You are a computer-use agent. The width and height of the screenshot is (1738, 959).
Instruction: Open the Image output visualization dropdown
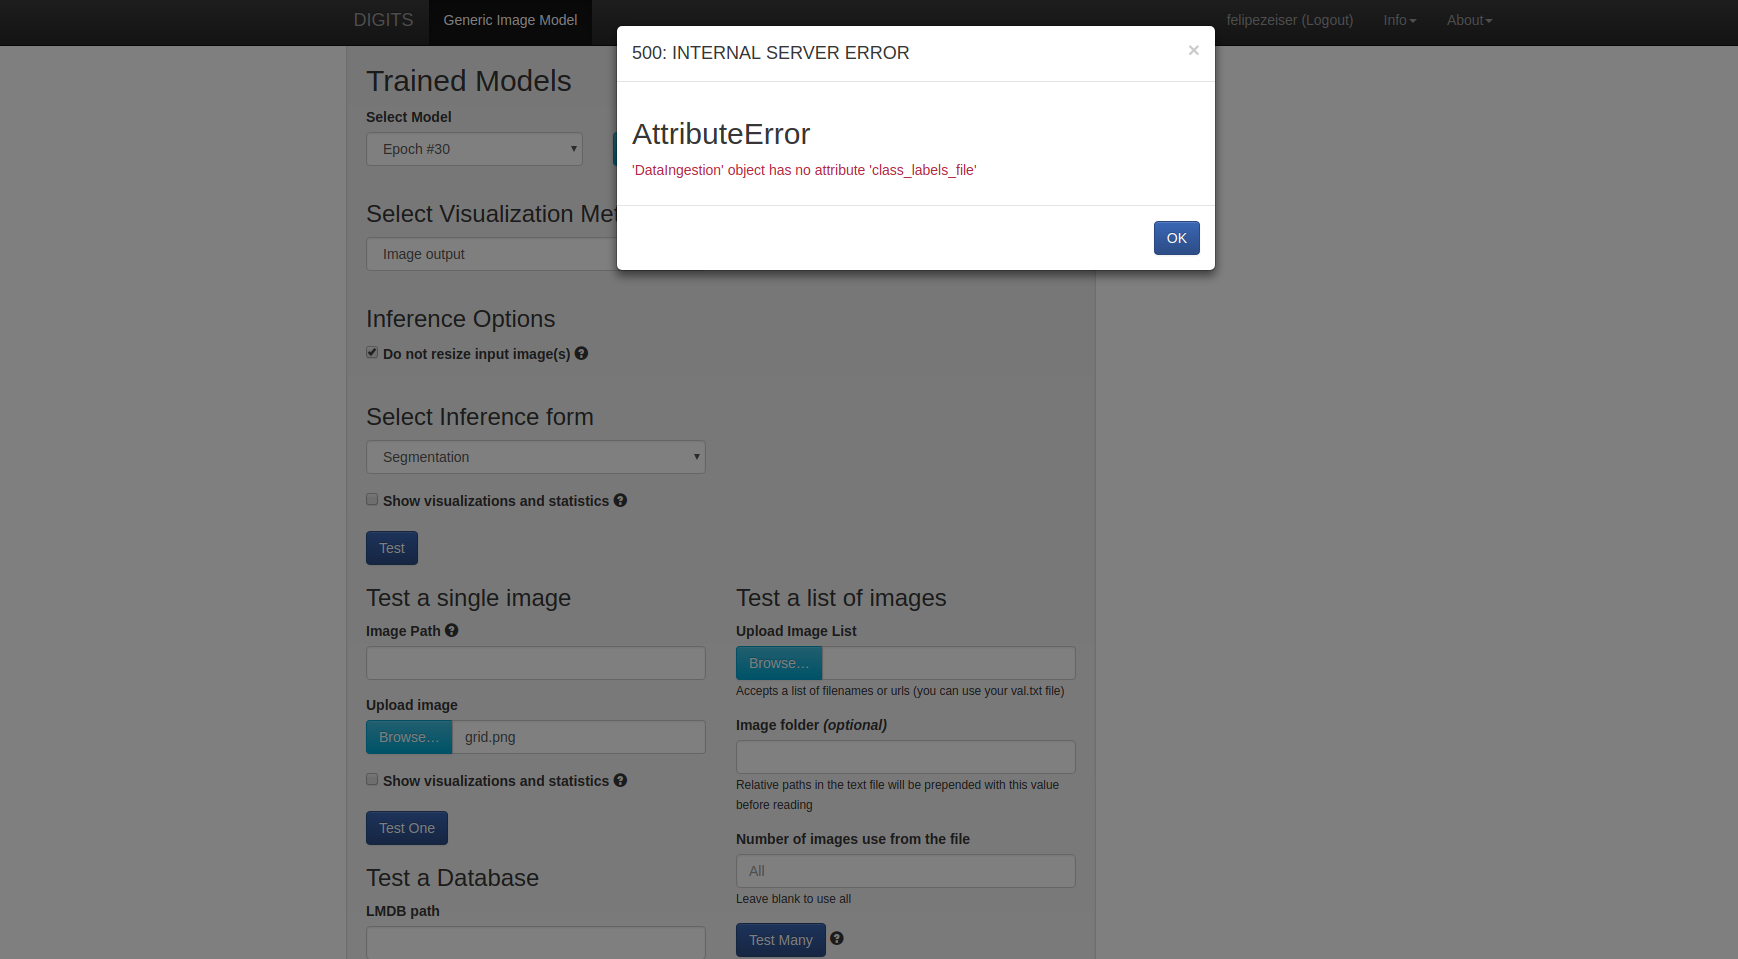tap(491, 254)
